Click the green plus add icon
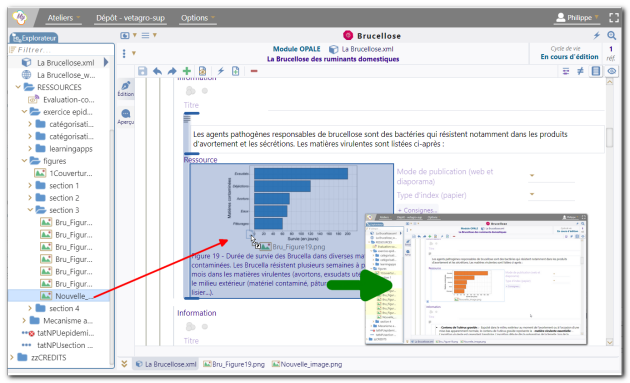Viewport: 630px width, 383px height. coord(187,71)
